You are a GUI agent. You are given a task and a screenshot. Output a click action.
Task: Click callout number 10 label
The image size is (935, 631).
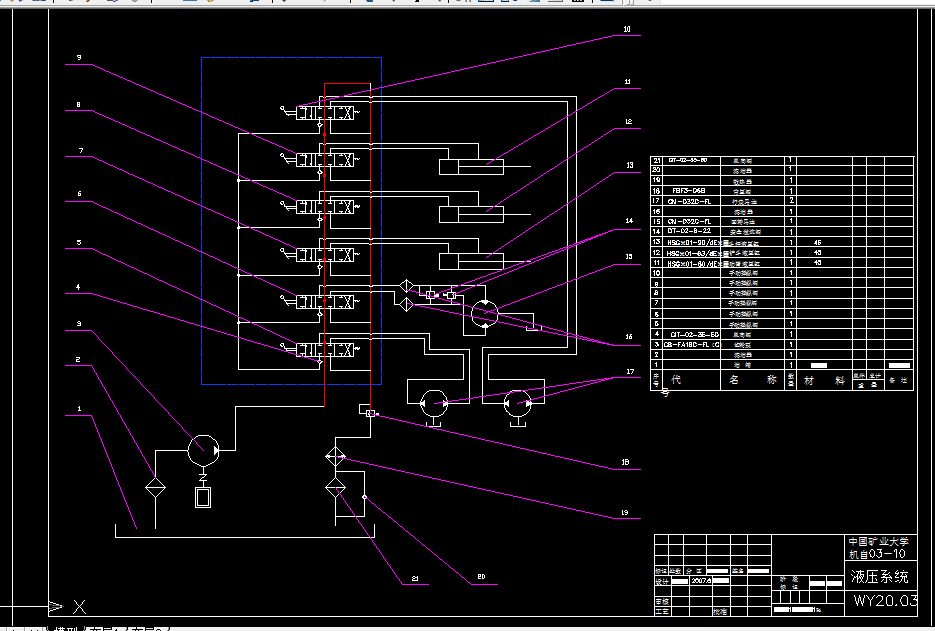(x=627, y=29)
